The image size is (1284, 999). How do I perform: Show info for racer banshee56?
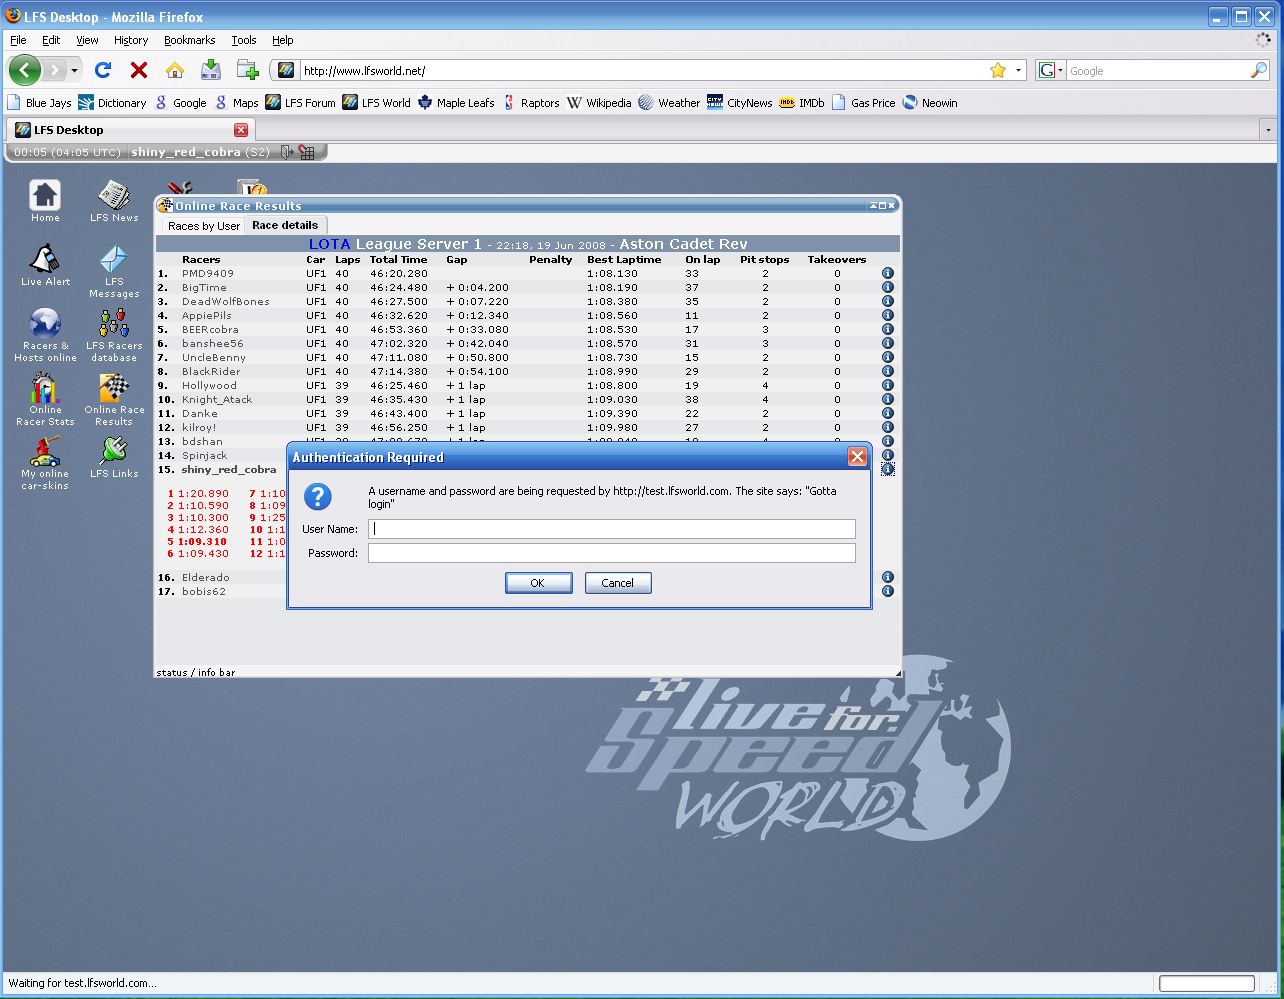click(887, 343)
